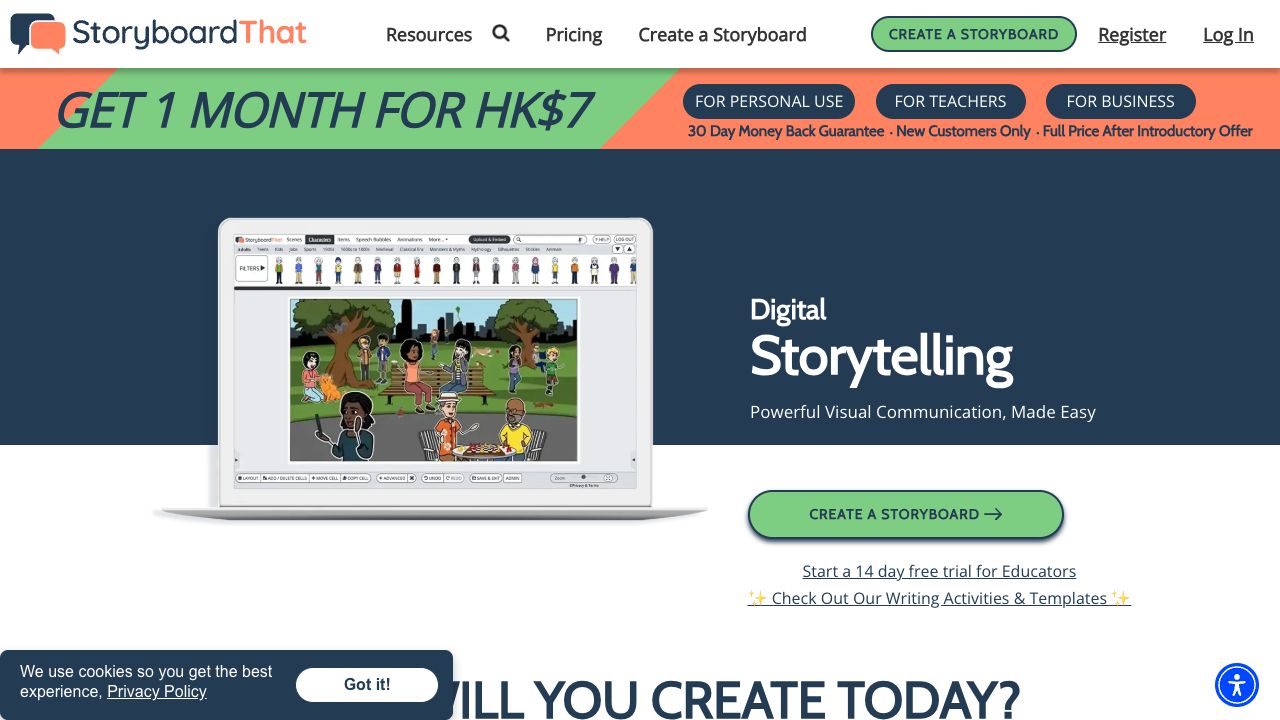Open the Register link
The width and height of the screenshot is (1280, 720).
coord(1132,34)
